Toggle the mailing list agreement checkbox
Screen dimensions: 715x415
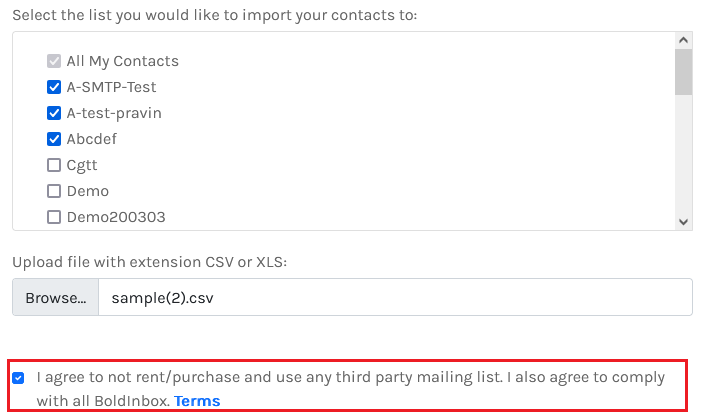click(x=19, y=378)
